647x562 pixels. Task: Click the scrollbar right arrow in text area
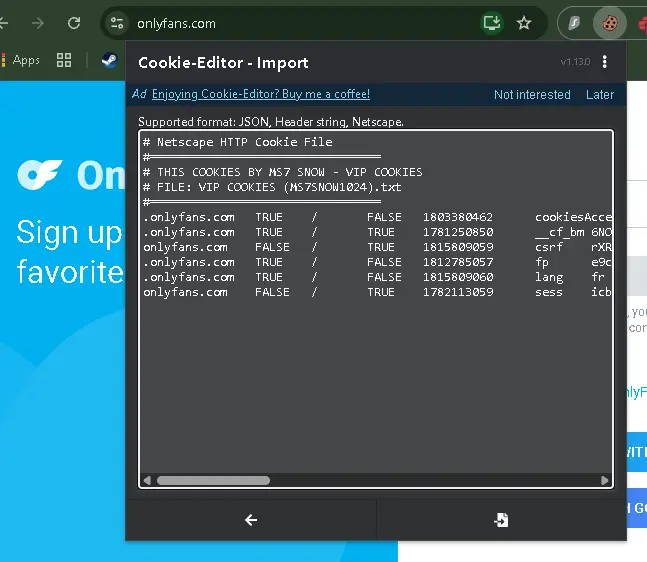click(x=604, y=480)
